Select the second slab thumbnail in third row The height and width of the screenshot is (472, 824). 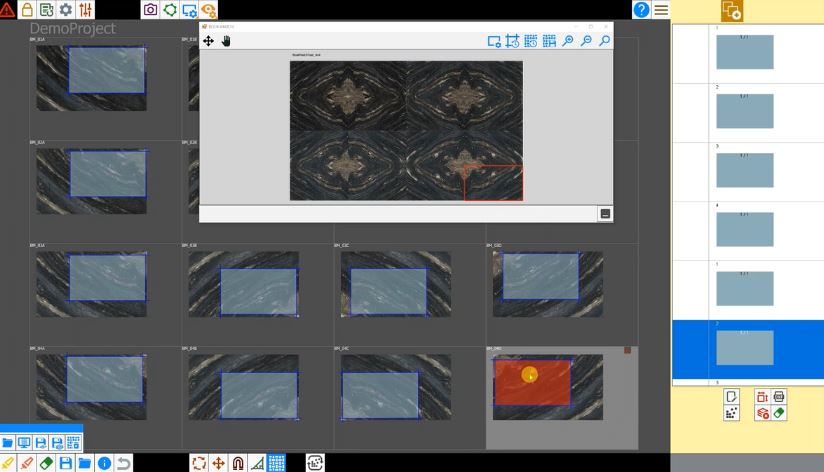244,284
